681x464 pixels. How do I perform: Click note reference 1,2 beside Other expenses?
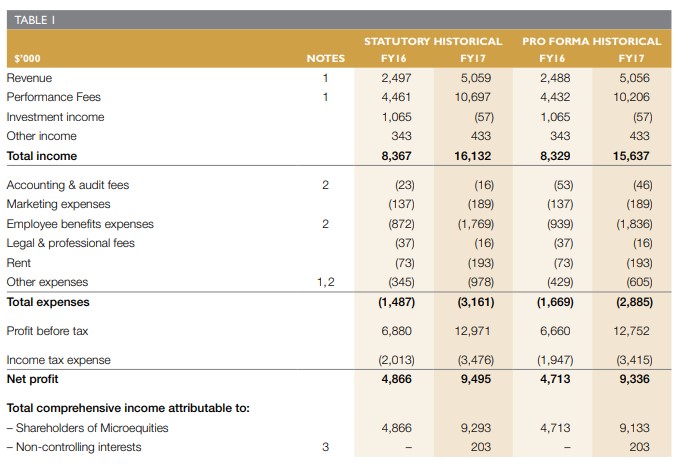(326, 282)
